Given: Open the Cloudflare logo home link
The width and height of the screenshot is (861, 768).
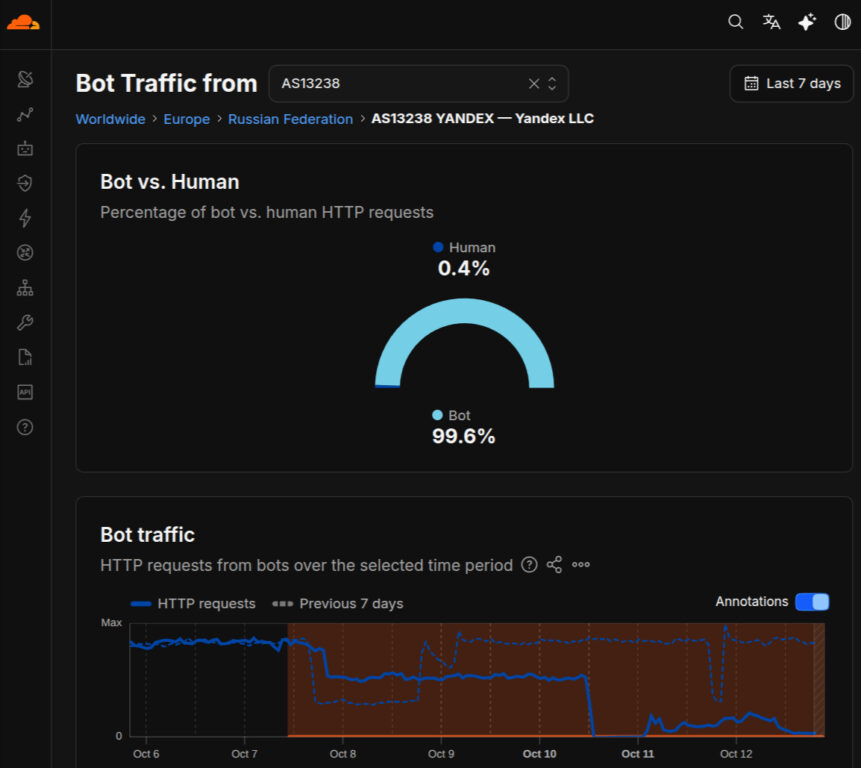Looking at the screenshot, I should pos(23,23).
